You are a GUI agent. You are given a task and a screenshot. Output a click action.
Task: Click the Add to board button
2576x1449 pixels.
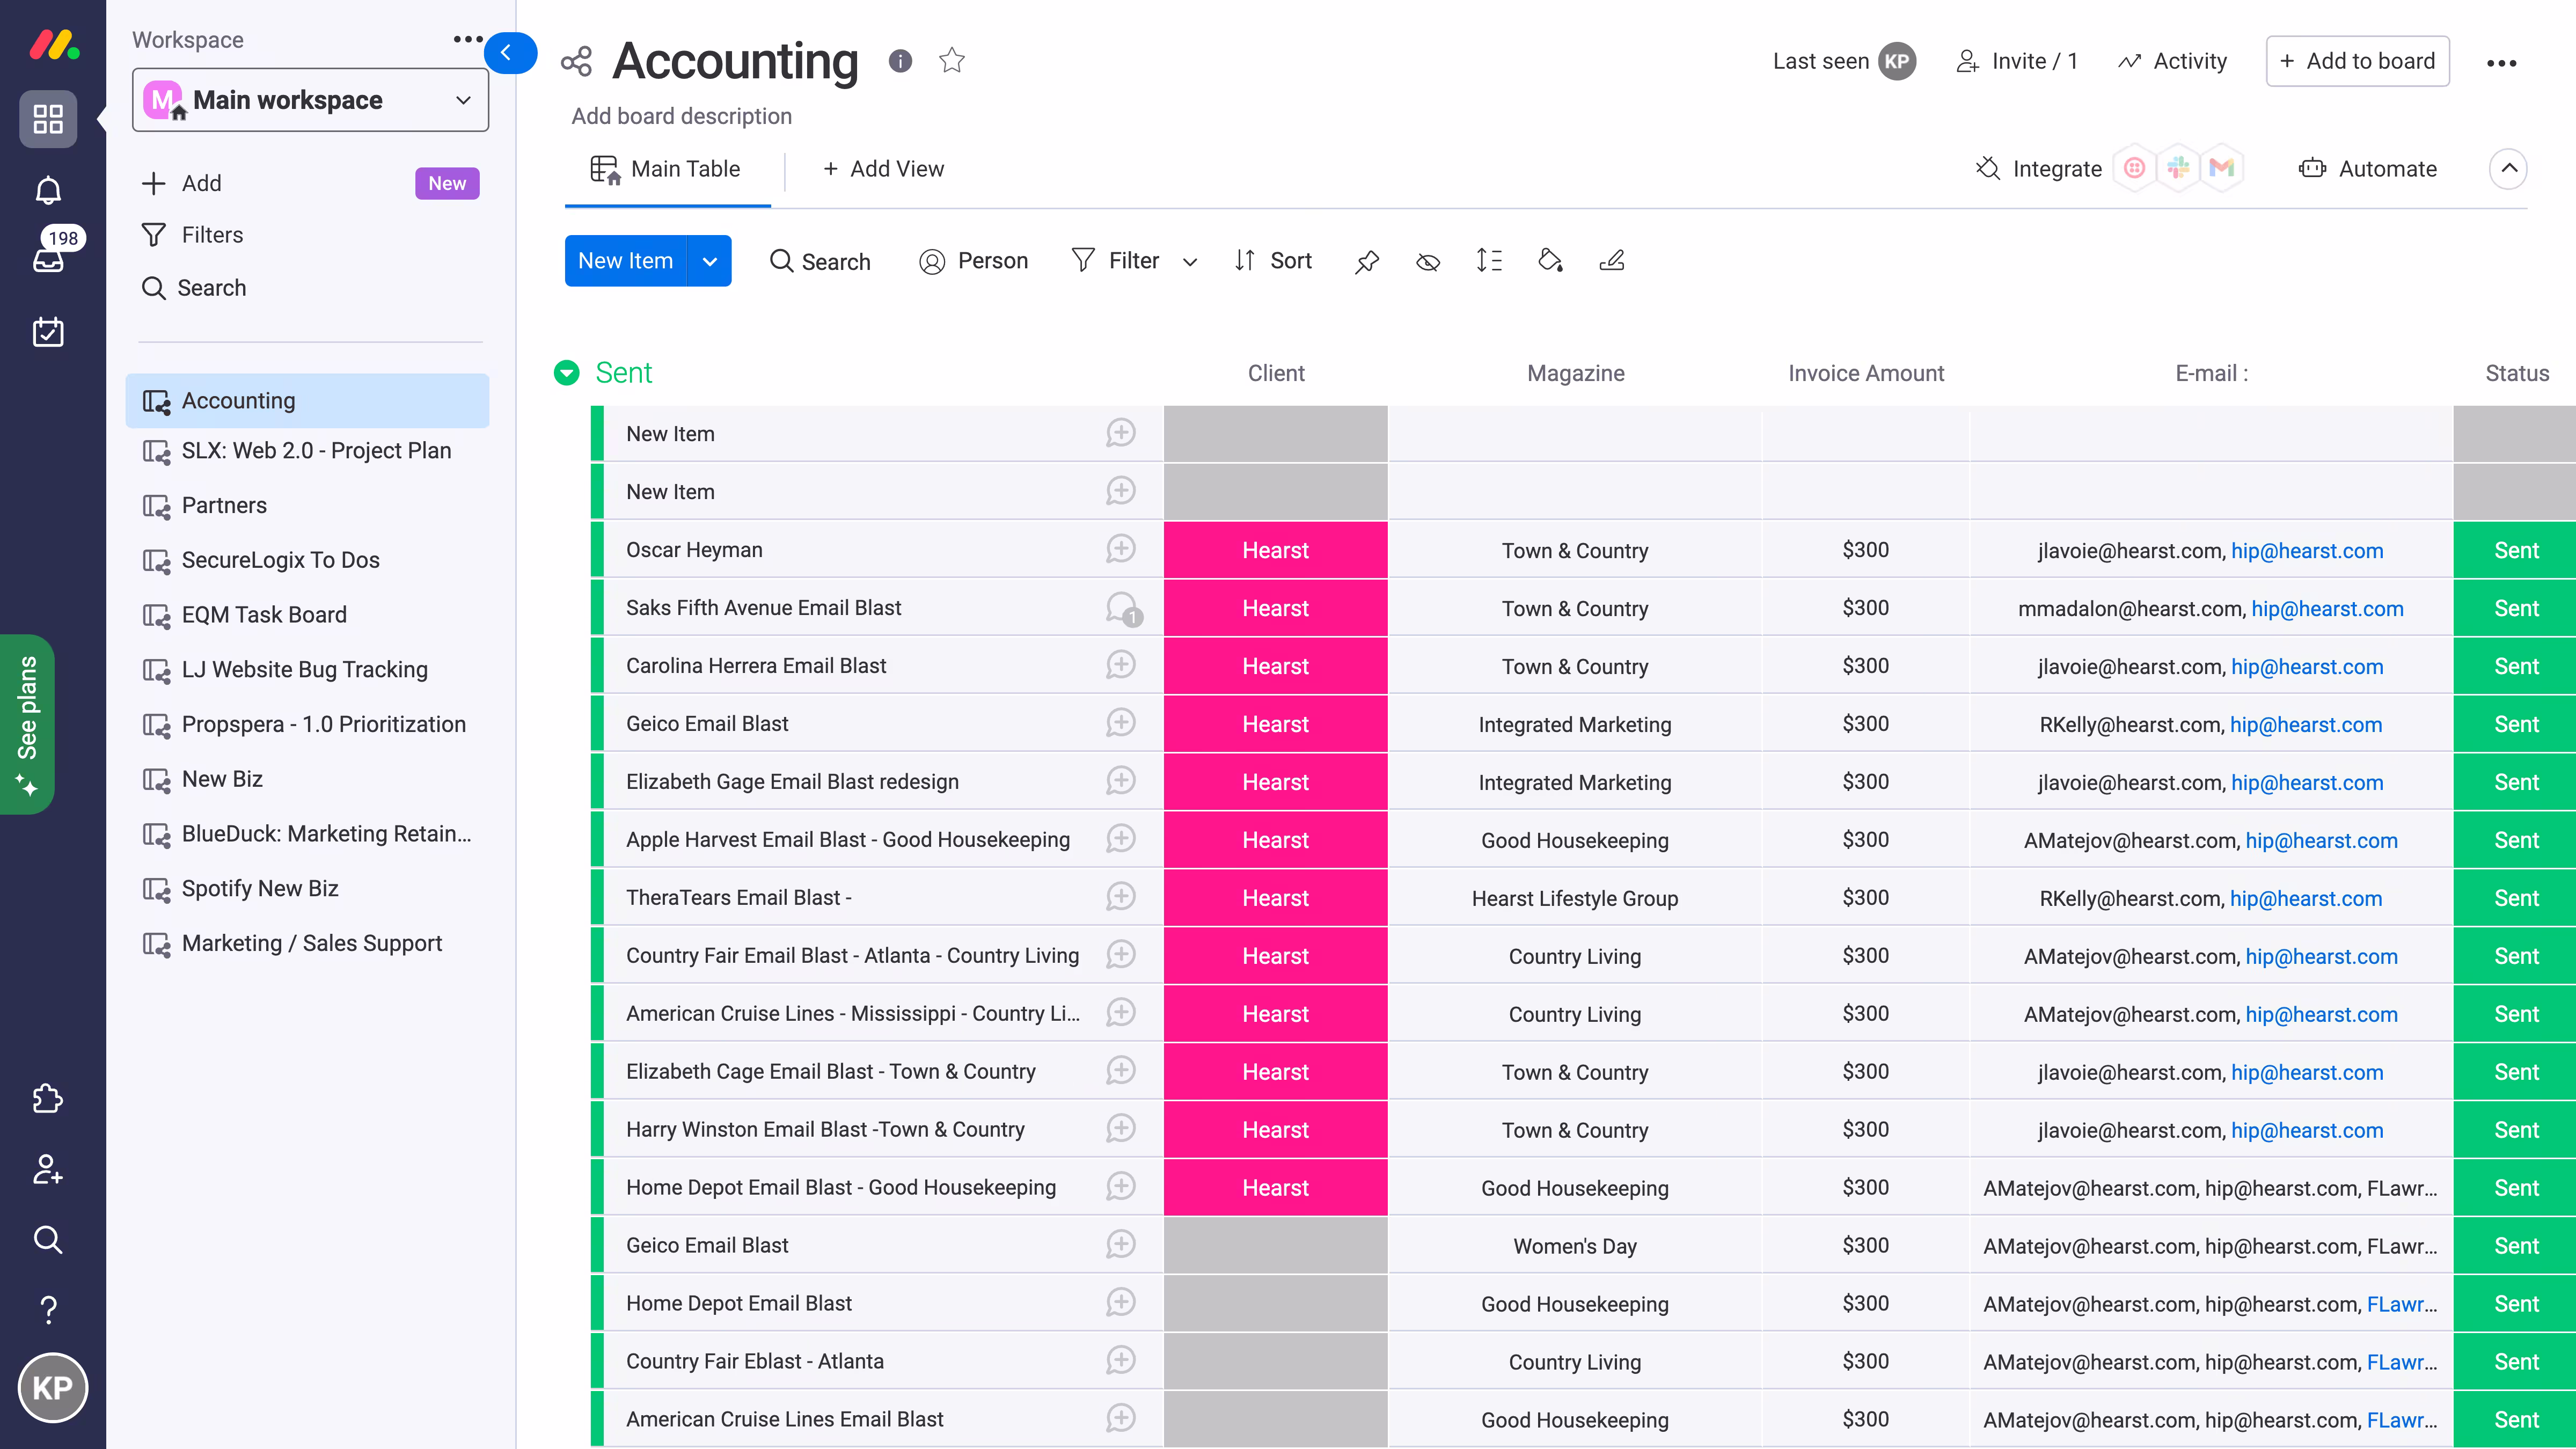pos(2357,61)
